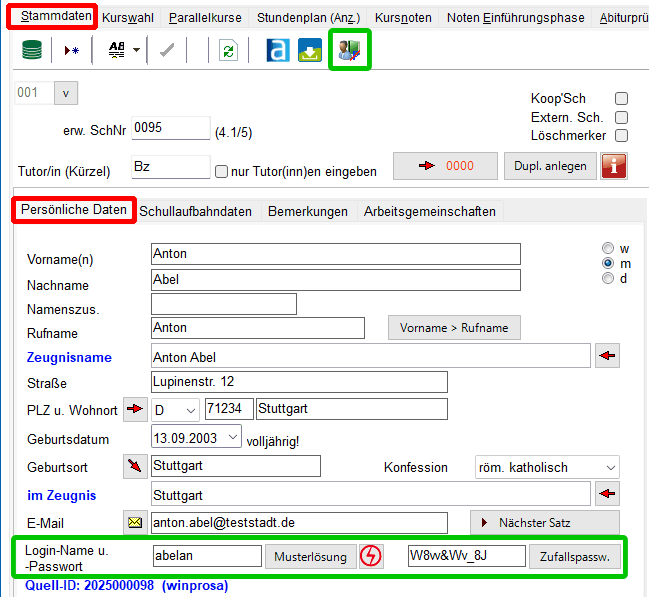Open the Schullaufbahndaten tab
The height and width of the screenshot is (597, 649).
click(x=199, y=211)
